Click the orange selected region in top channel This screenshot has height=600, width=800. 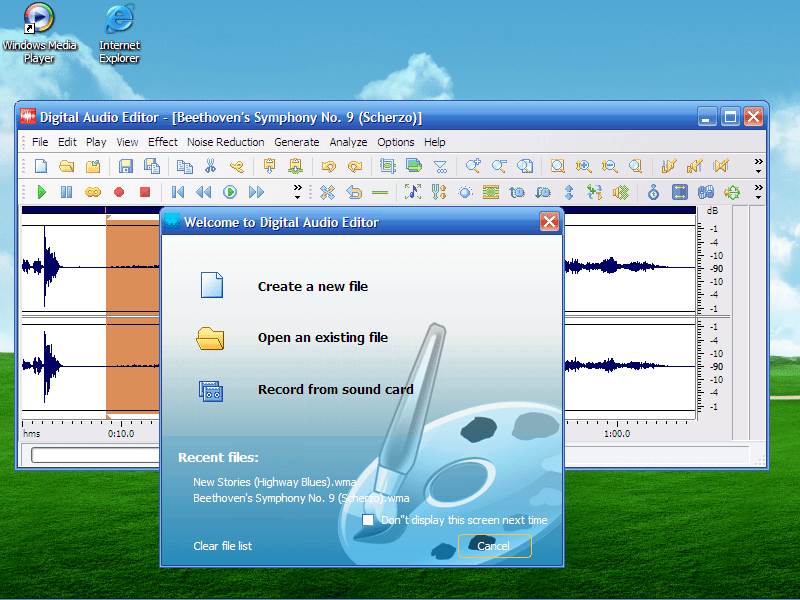[x=133, y=267]
